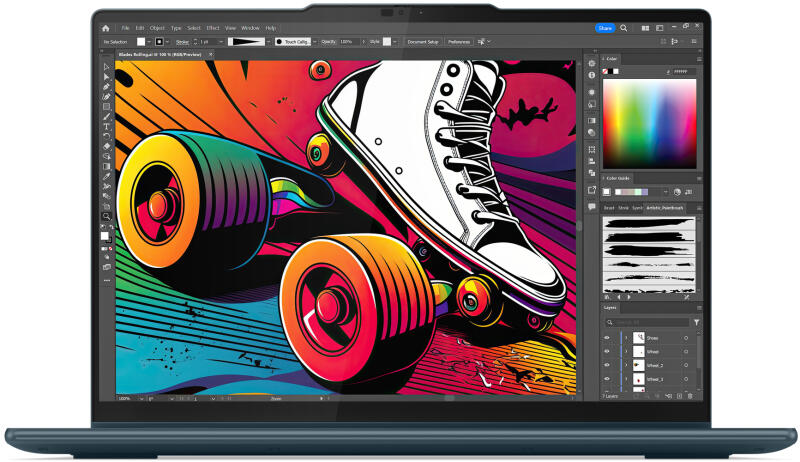
Task: Hide the Shoes layer
Action: tap(606, 338)
